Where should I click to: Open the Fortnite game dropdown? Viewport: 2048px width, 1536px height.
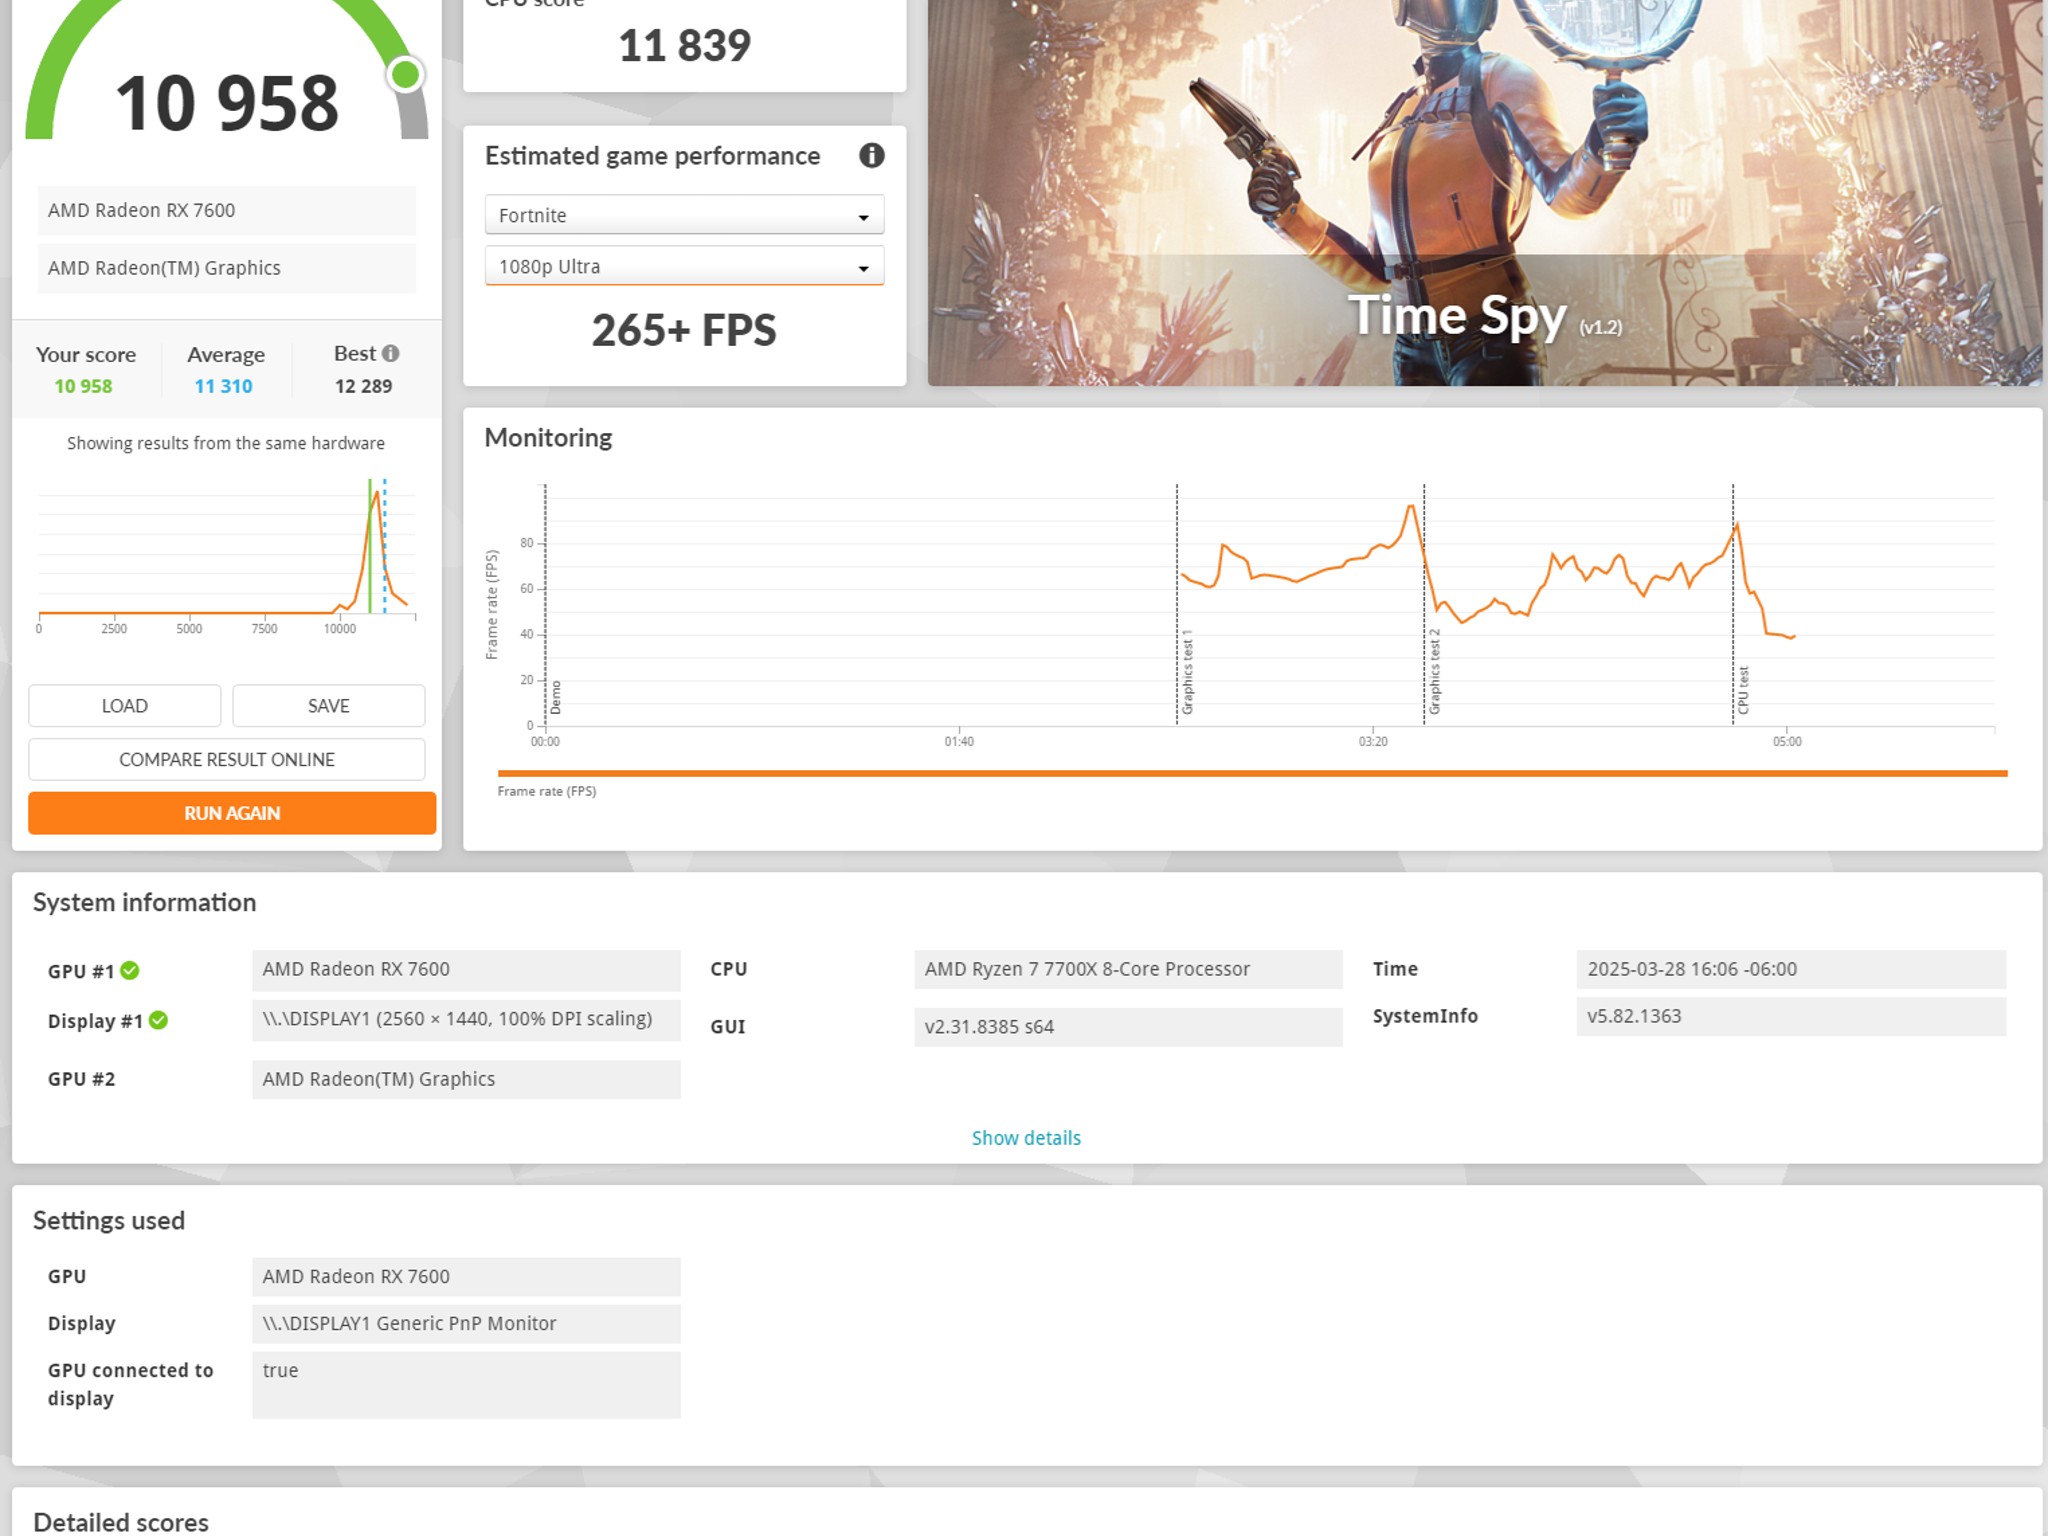tap(684, 215)
